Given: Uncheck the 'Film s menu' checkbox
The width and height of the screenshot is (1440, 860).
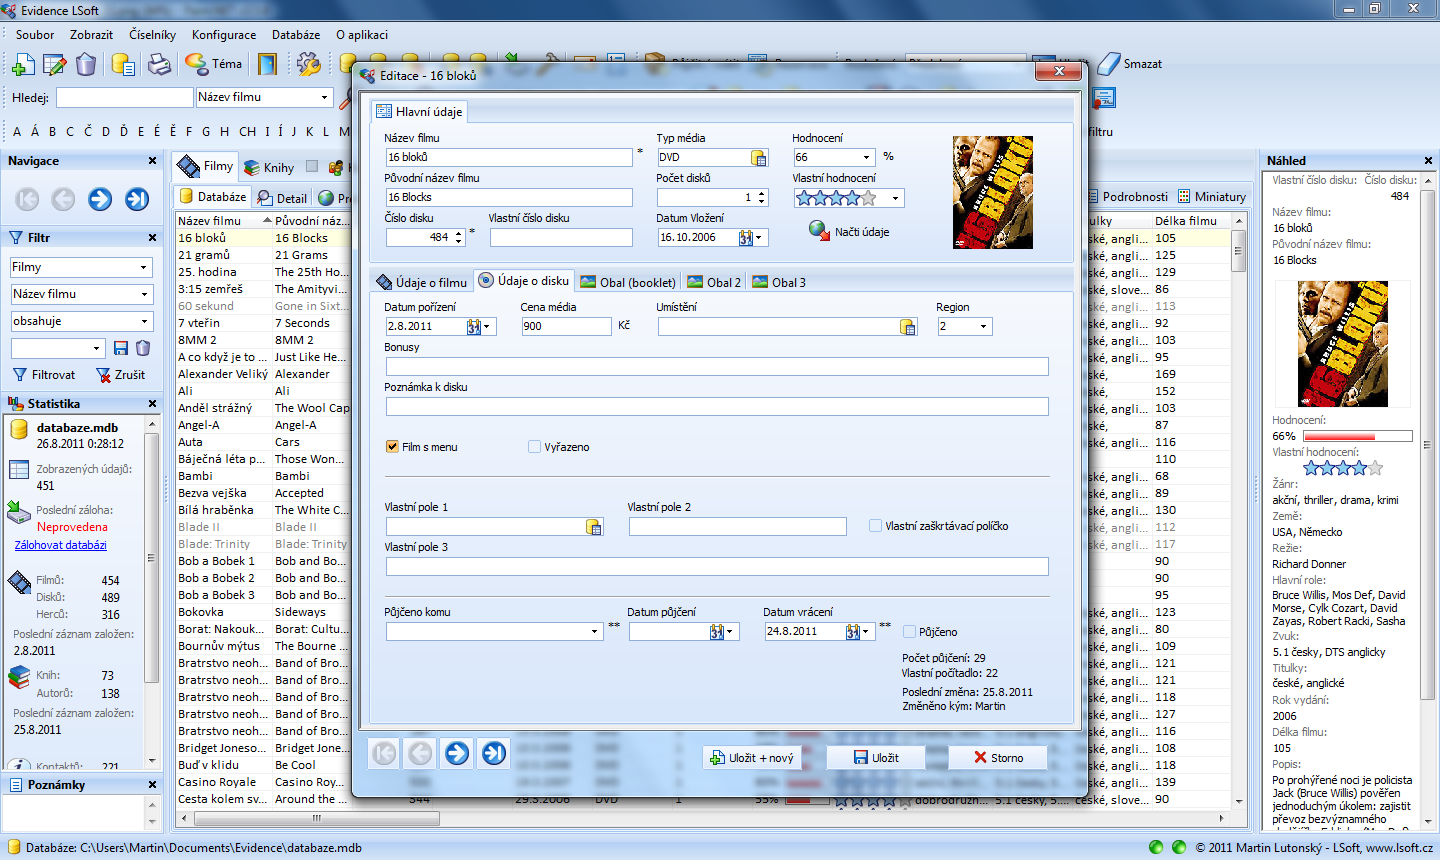Looking at the screenshot, I should click(x=393, y=447).
